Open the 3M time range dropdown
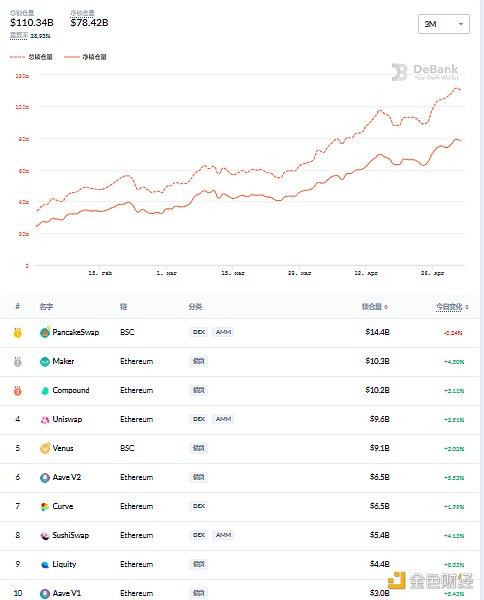Viewport: 484px width, 600px height. (x=444, y=24)
